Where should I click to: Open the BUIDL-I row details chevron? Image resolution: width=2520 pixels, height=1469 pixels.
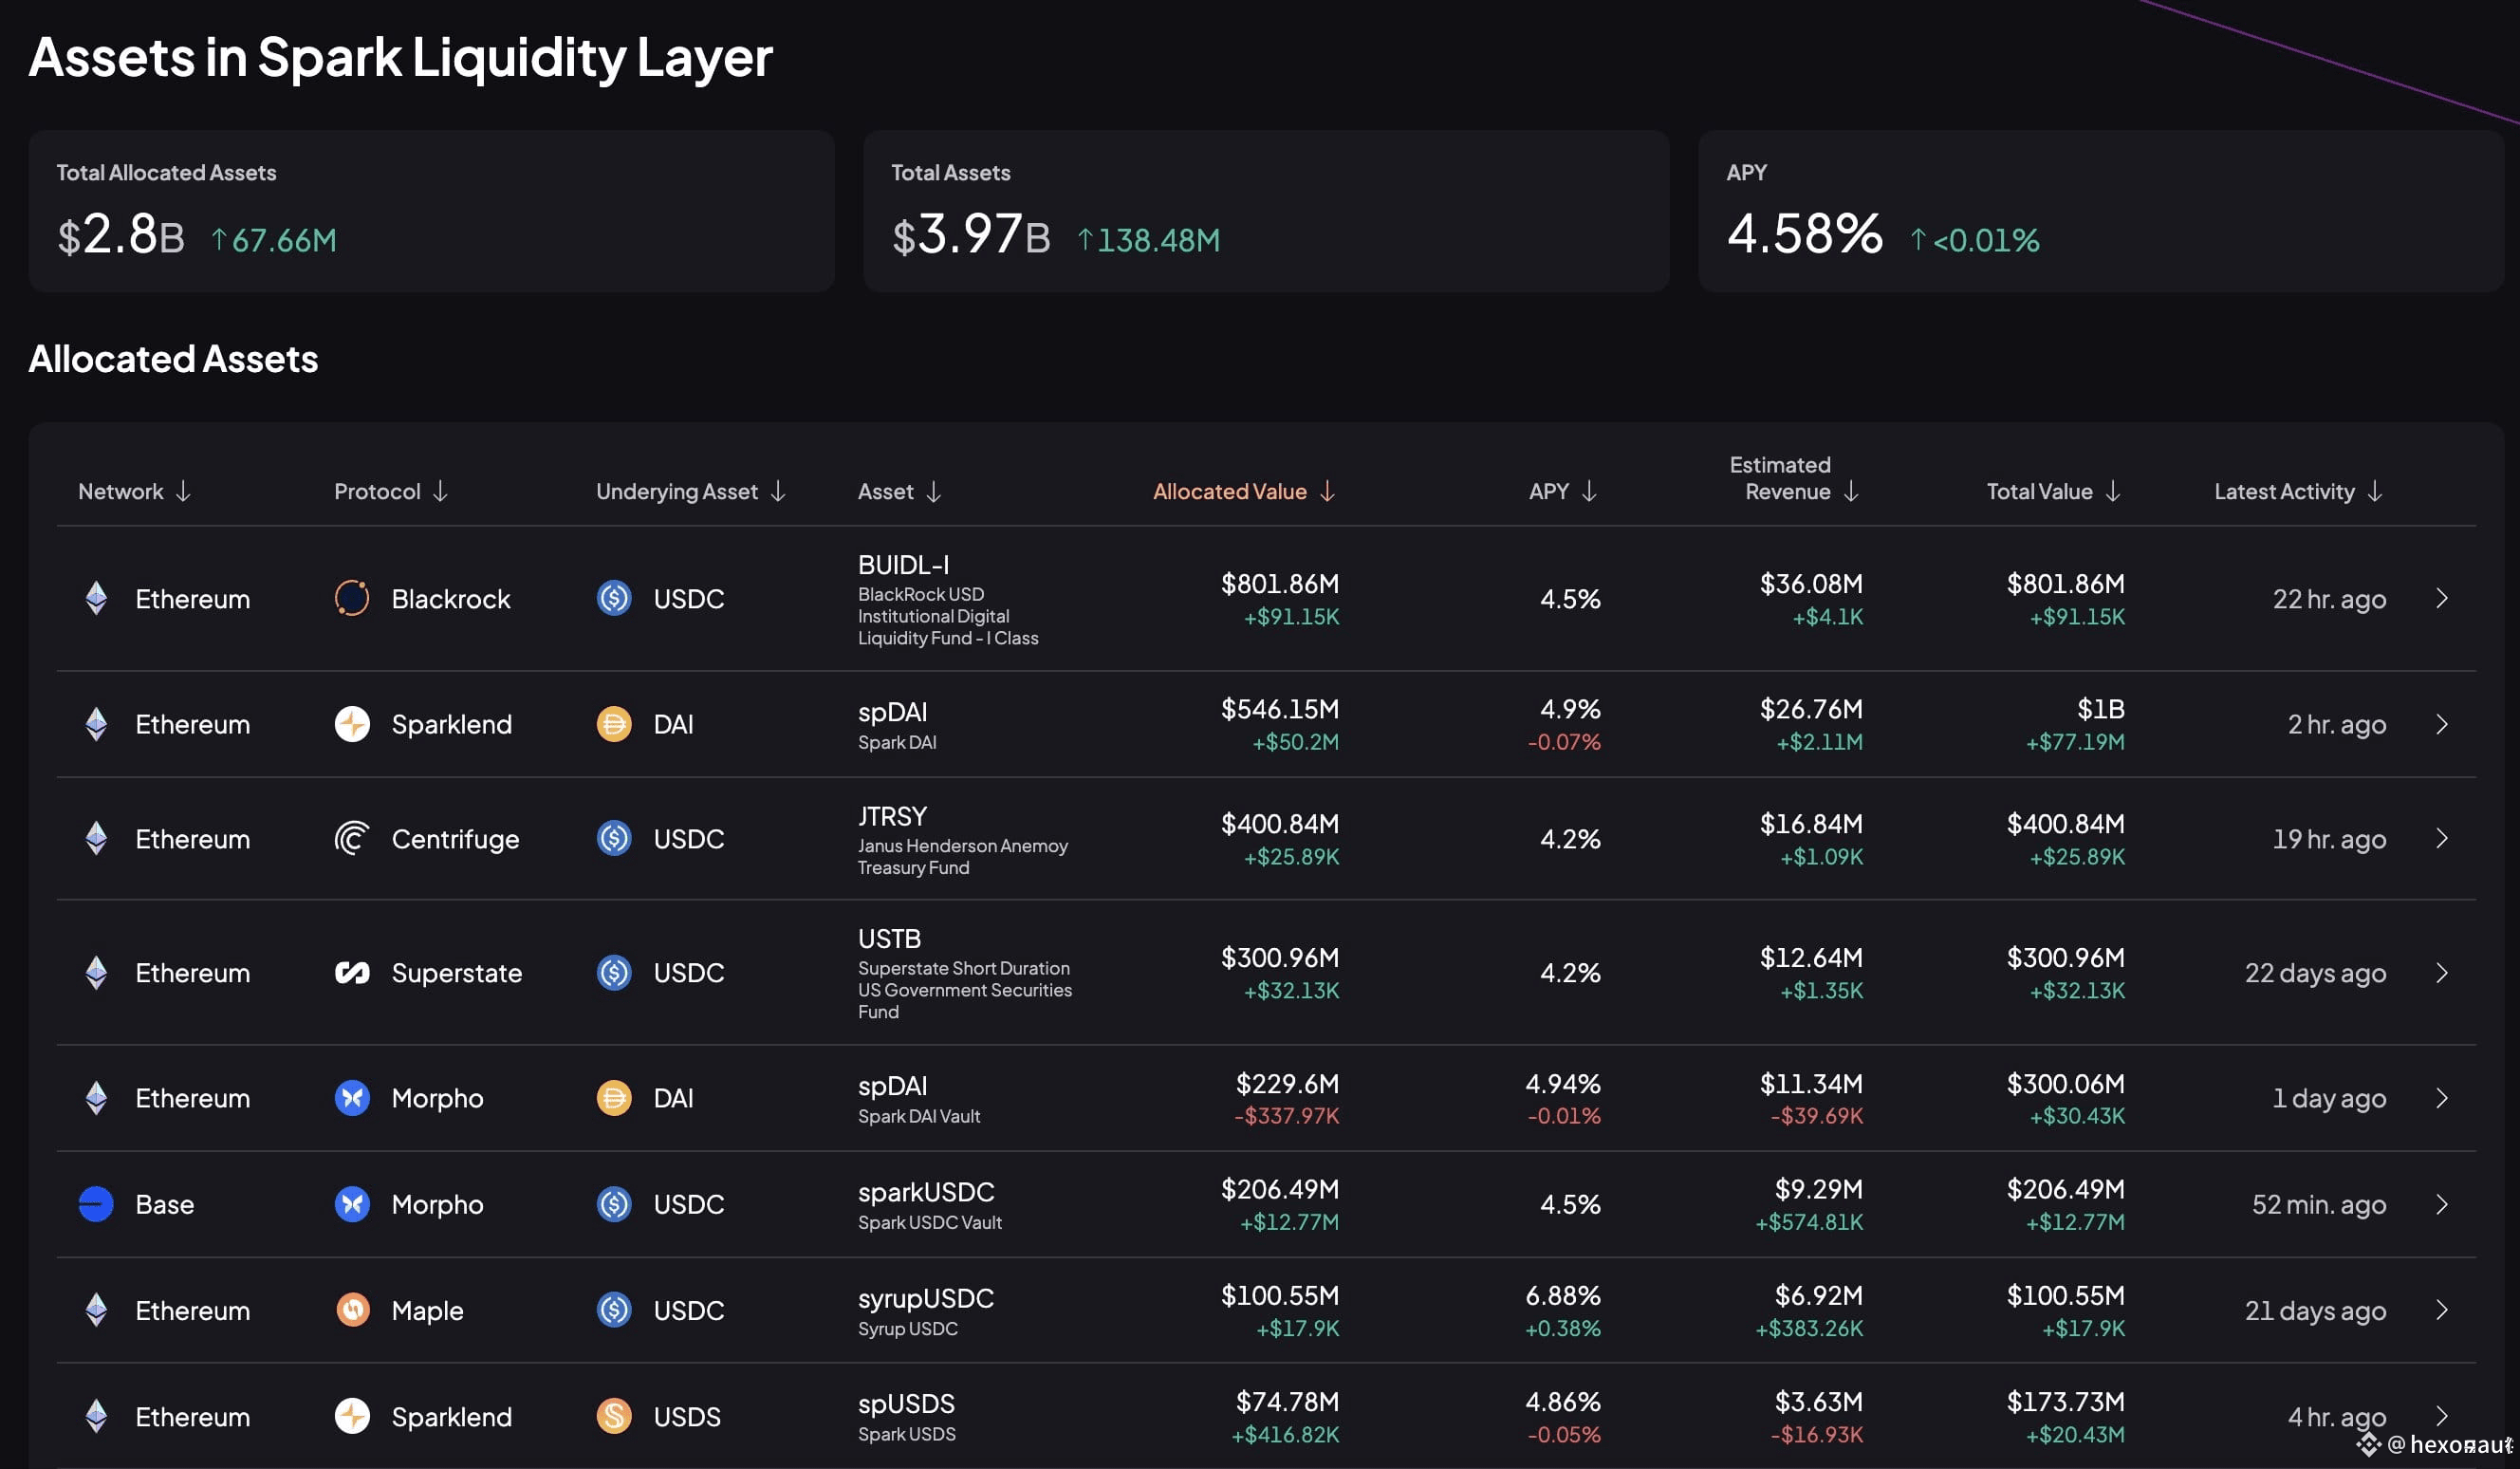coord(2441,598)
